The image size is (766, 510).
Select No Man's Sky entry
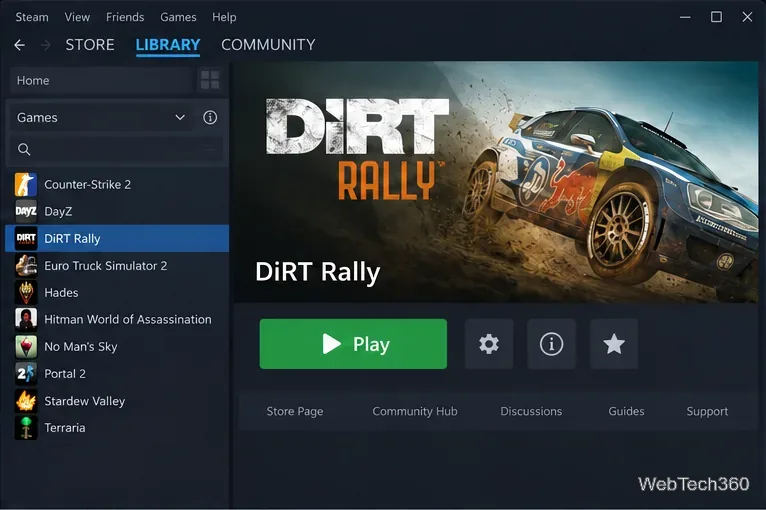pos(117,347)
